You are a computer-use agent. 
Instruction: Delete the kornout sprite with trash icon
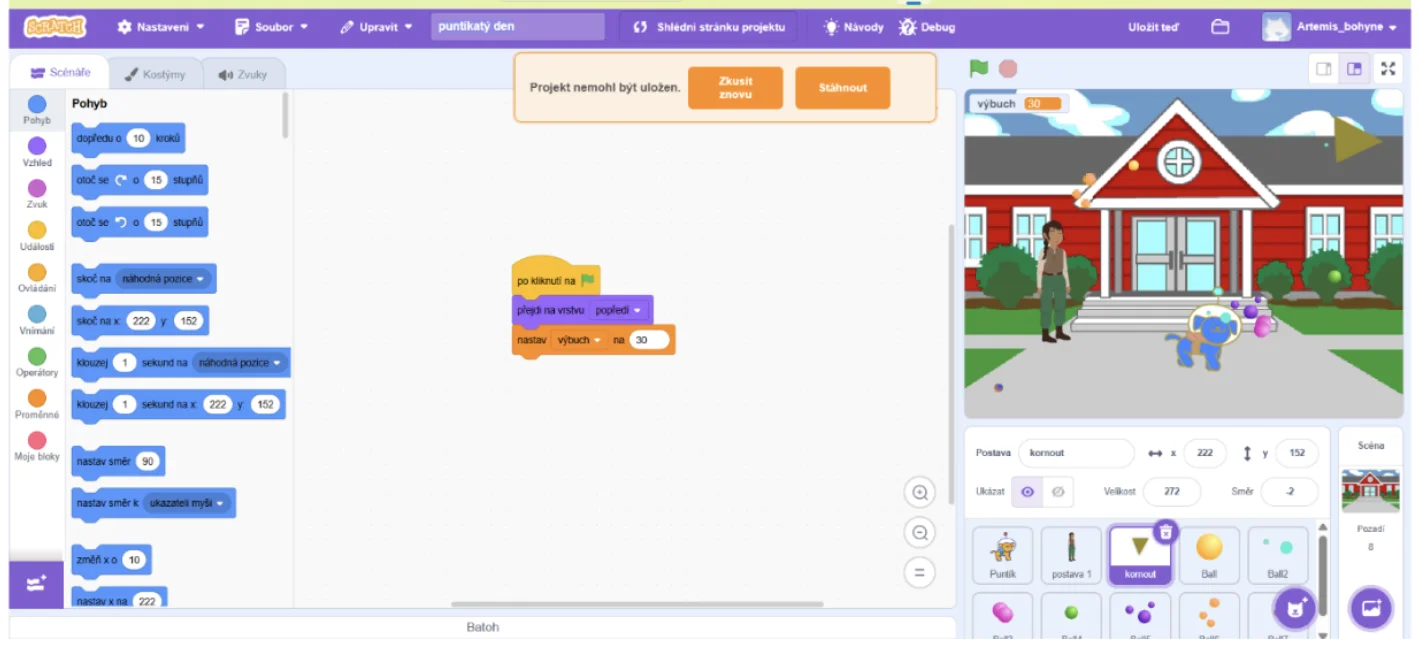pyautogui.click(x=1165, y=532)
